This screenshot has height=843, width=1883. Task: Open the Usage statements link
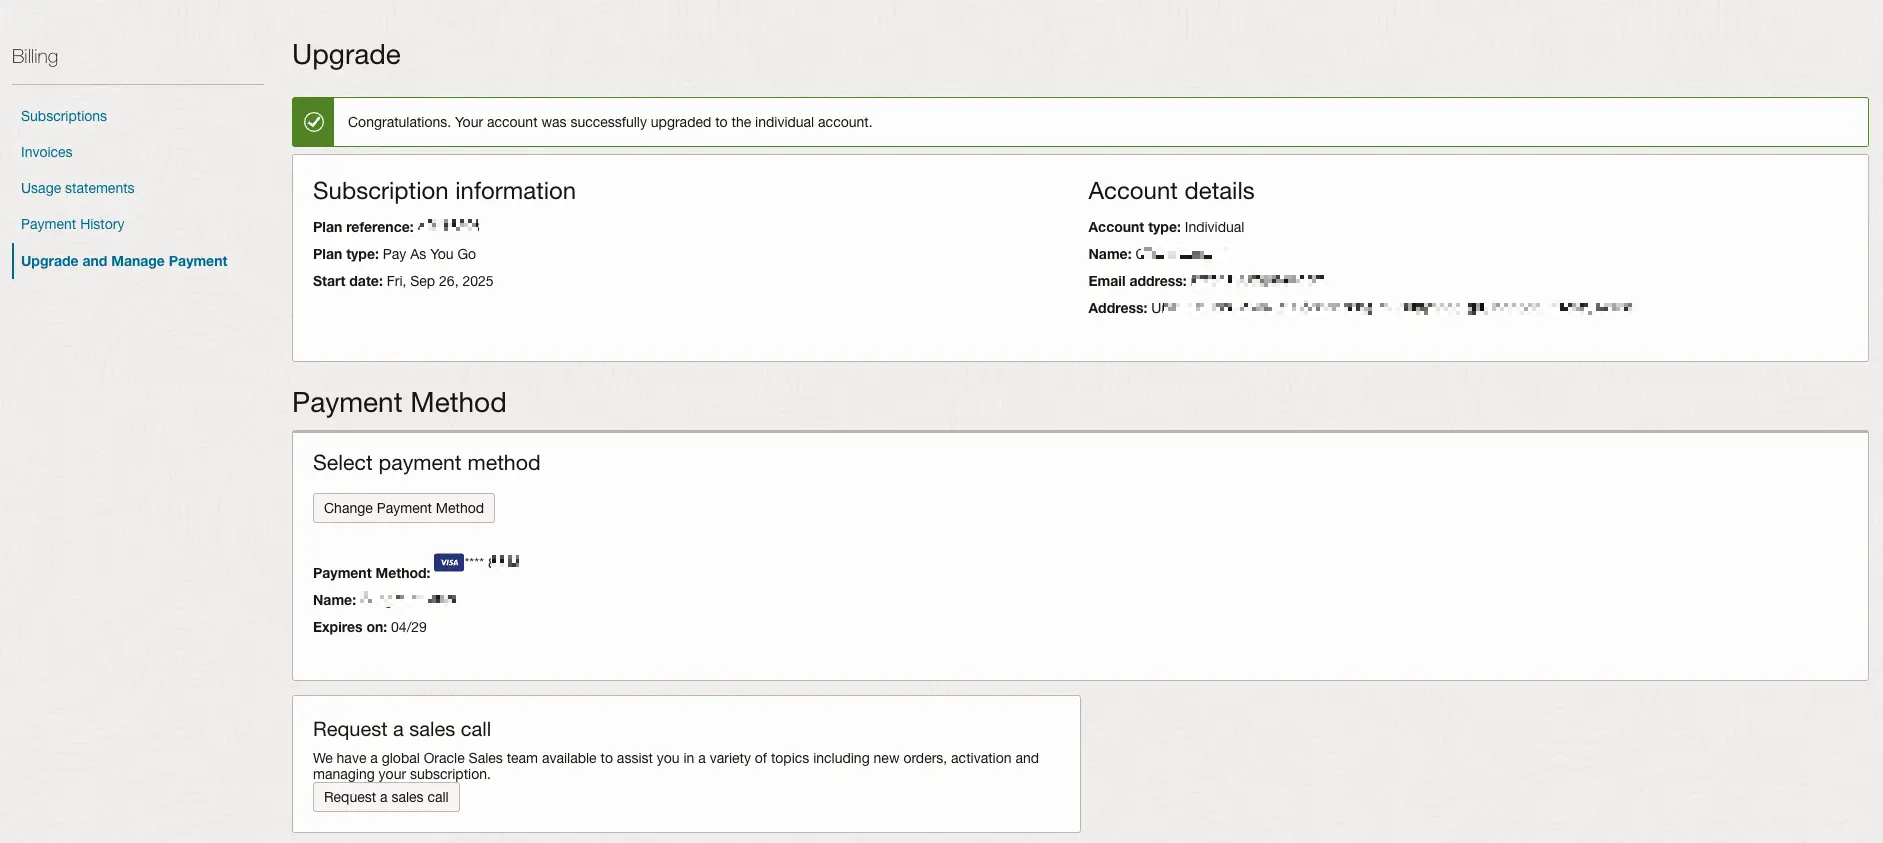tap(78, 188)
